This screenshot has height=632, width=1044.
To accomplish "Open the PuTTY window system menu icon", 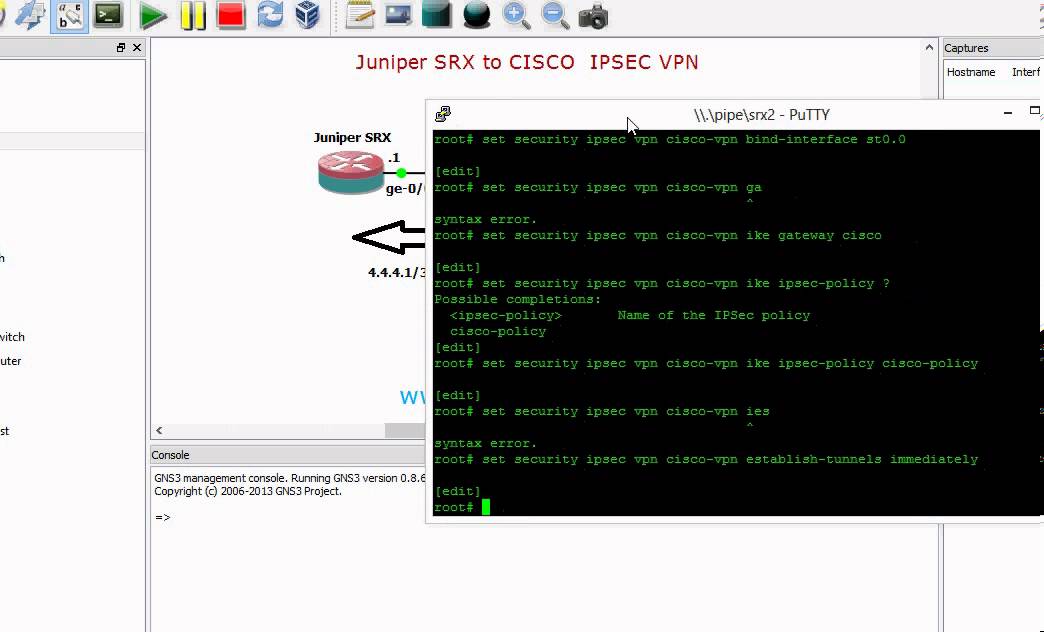I will tap(443, 115).
